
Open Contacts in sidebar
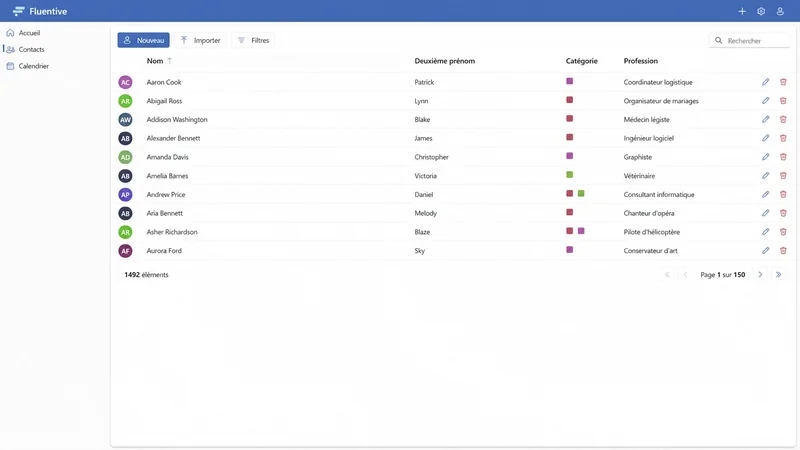click(x=26, y=49)
